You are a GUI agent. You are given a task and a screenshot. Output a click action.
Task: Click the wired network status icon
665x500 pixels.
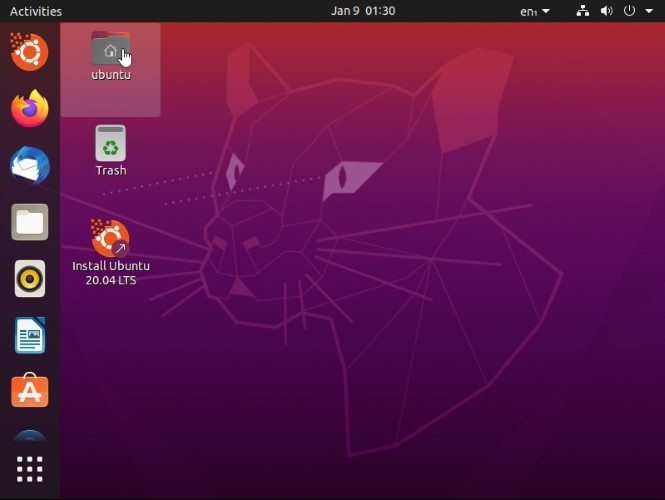point(583,11)
